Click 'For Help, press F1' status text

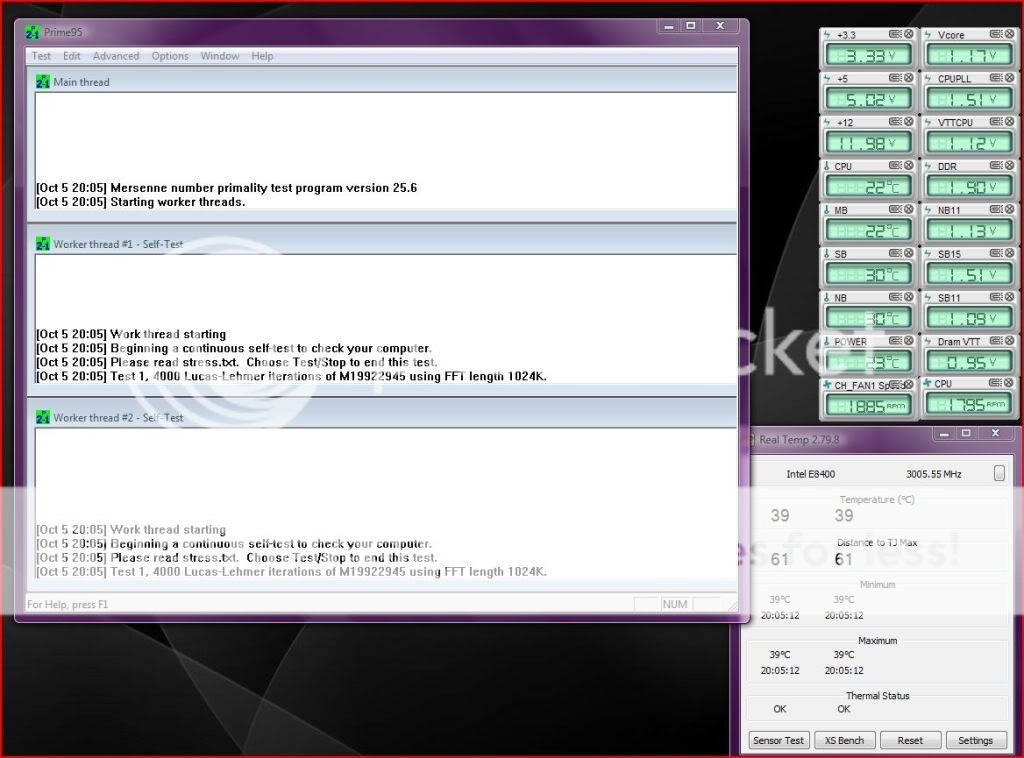(x=67, y=605)
